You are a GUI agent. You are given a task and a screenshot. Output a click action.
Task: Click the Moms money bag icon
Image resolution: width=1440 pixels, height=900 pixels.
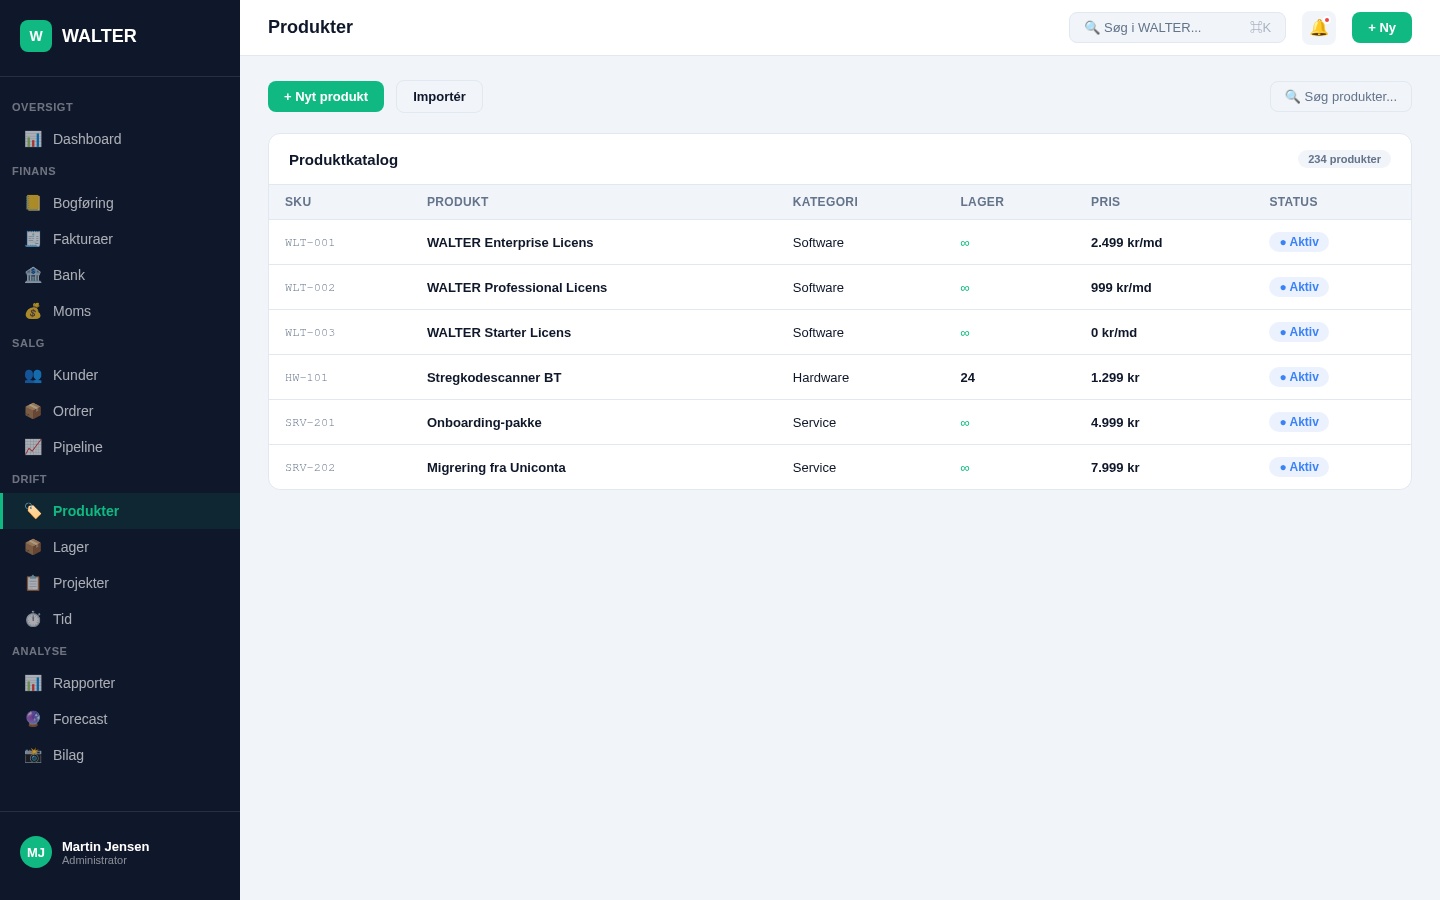(x=33, y=311)
